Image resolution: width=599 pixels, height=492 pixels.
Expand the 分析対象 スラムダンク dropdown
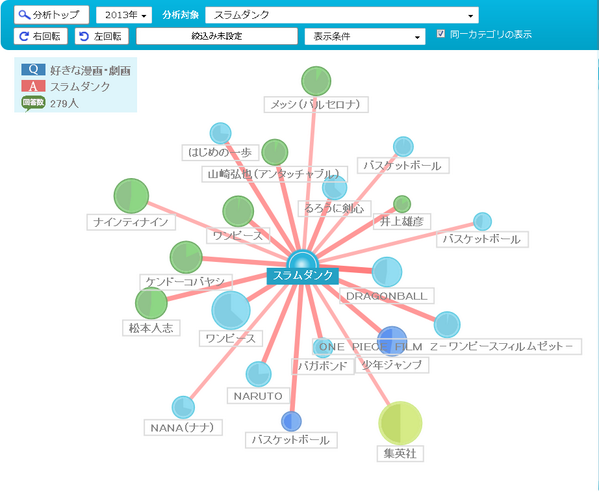point(342,15)
